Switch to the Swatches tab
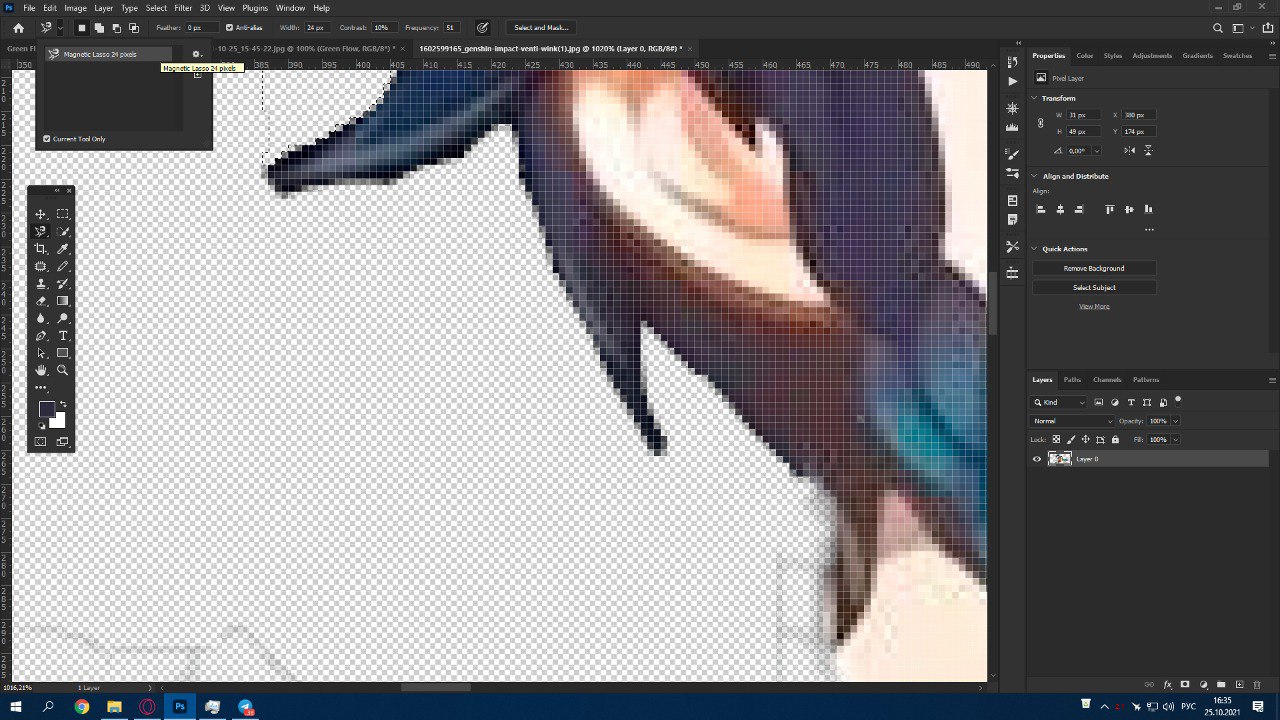Viewport: 1280px width, 720px height. (x=1238, y=56)
